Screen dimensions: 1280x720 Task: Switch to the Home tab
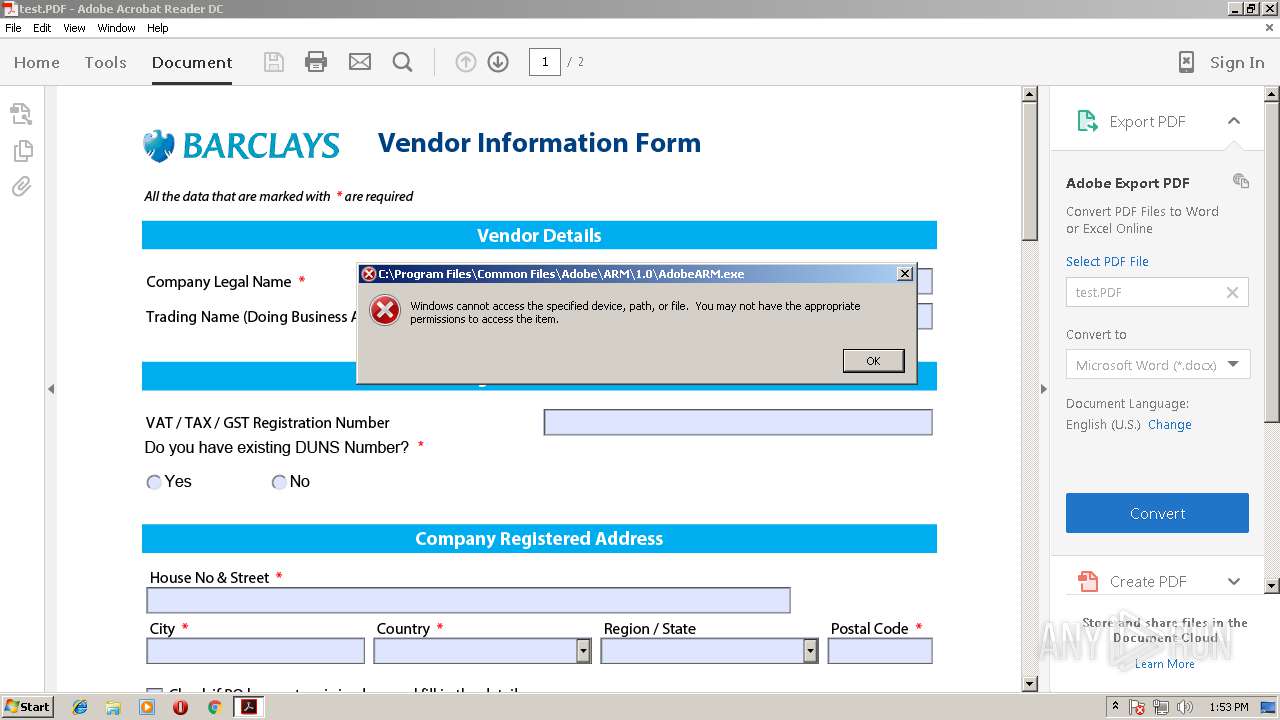point(37,62)
